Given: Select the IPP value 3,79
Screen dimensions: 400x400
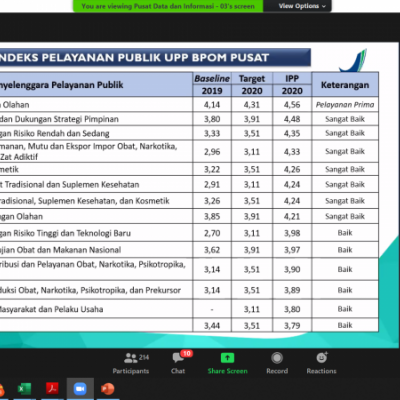Looking at the screenshot, I should tap(292, 325).
